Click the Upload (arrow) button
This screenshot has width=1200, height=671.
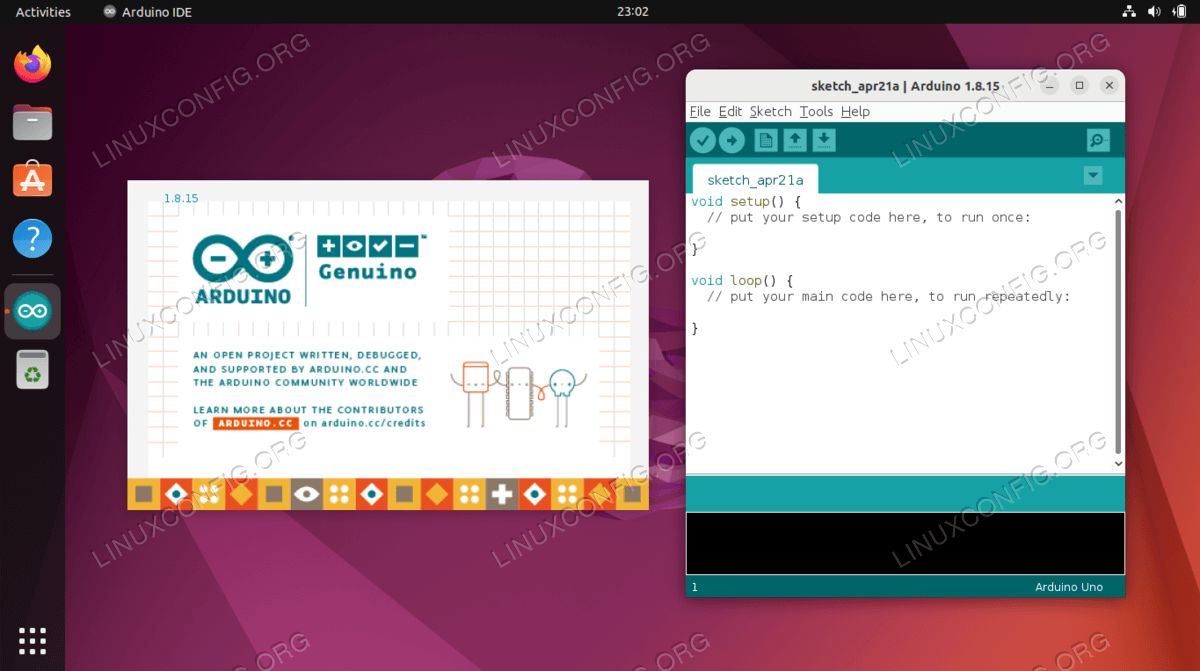[732, 140]
